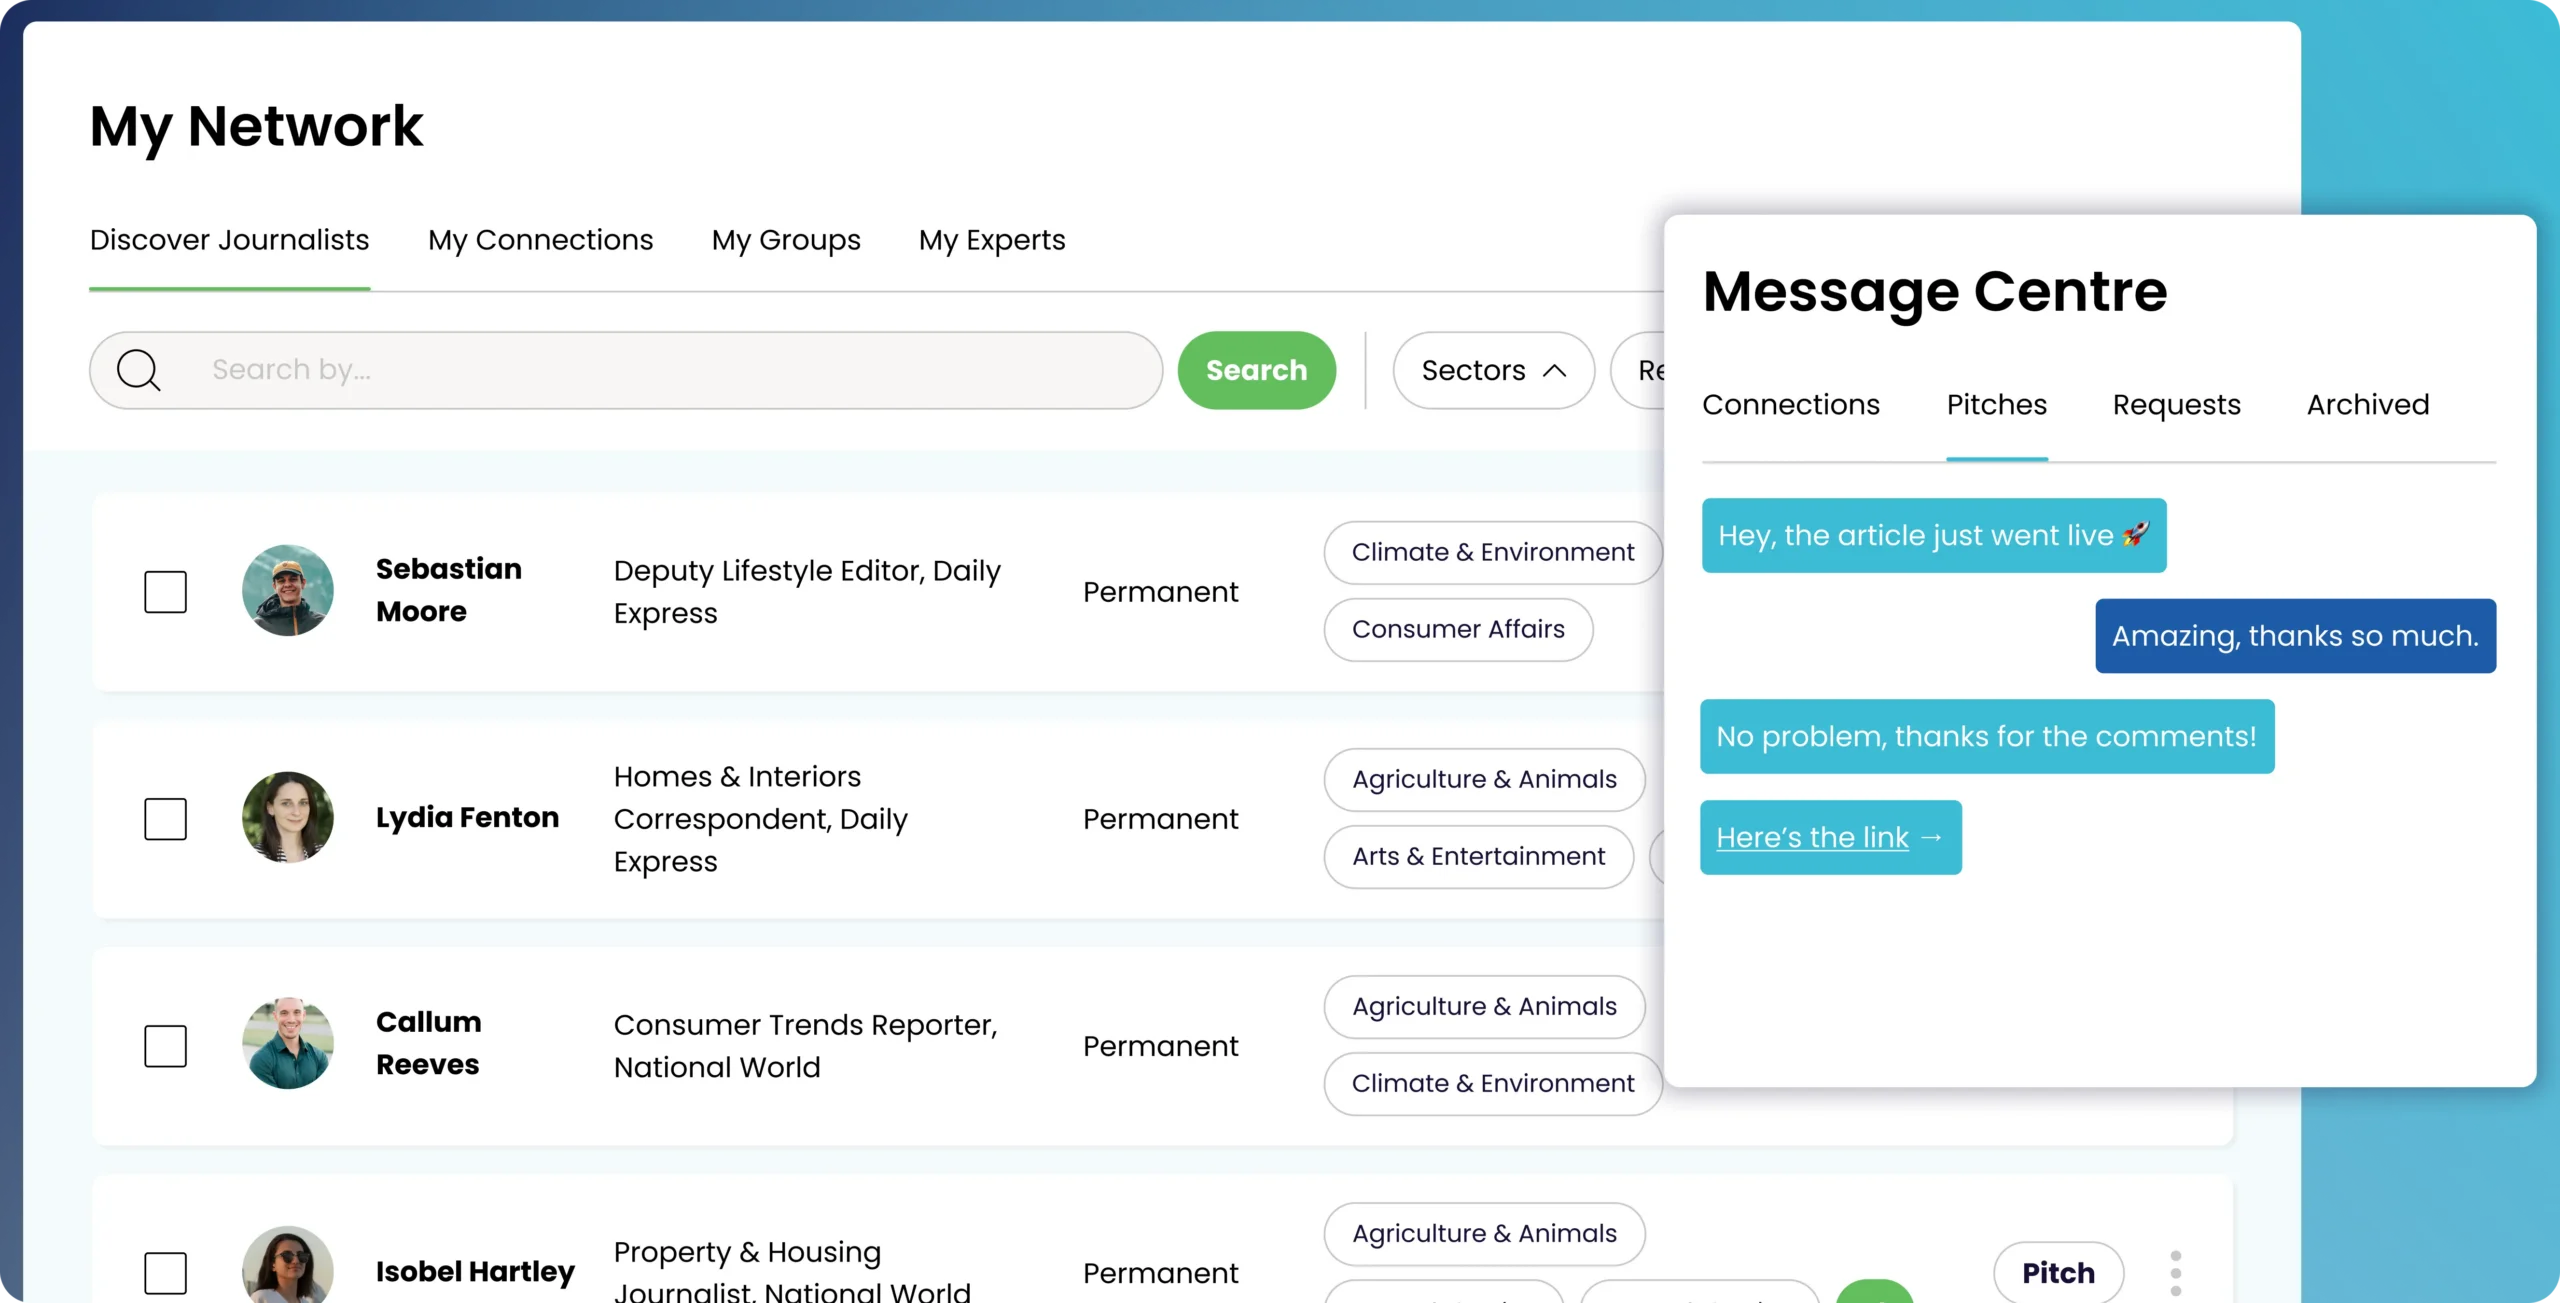This screenshot has height=1303, width=2560.
Task: Open three-dot menu beside Pitch button
Action: point(2176,1273)
